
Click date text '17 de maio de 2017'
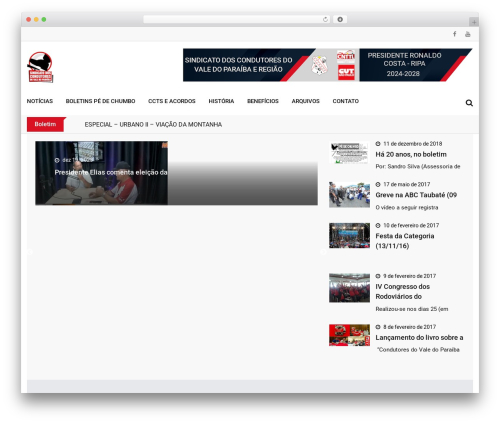click(407, 184)
